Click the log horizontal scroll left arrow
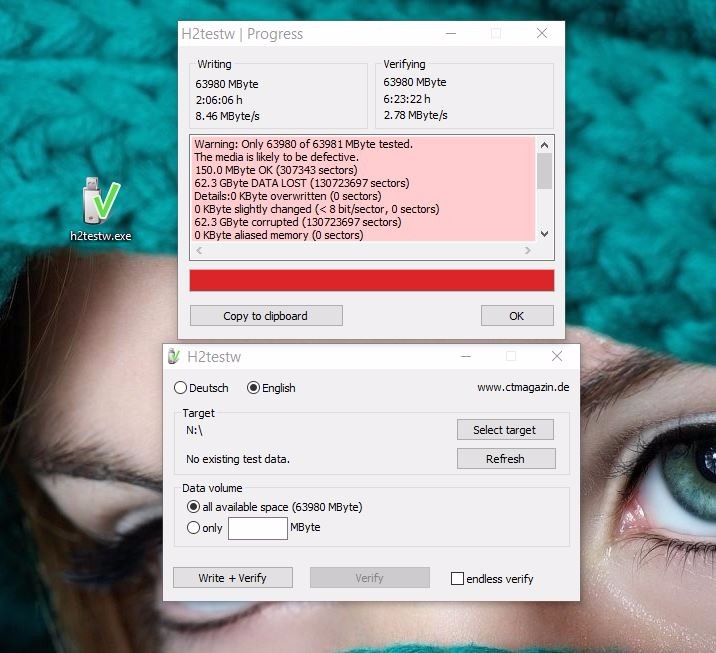Screen dimensions: 716x653 tap(199, 250)
